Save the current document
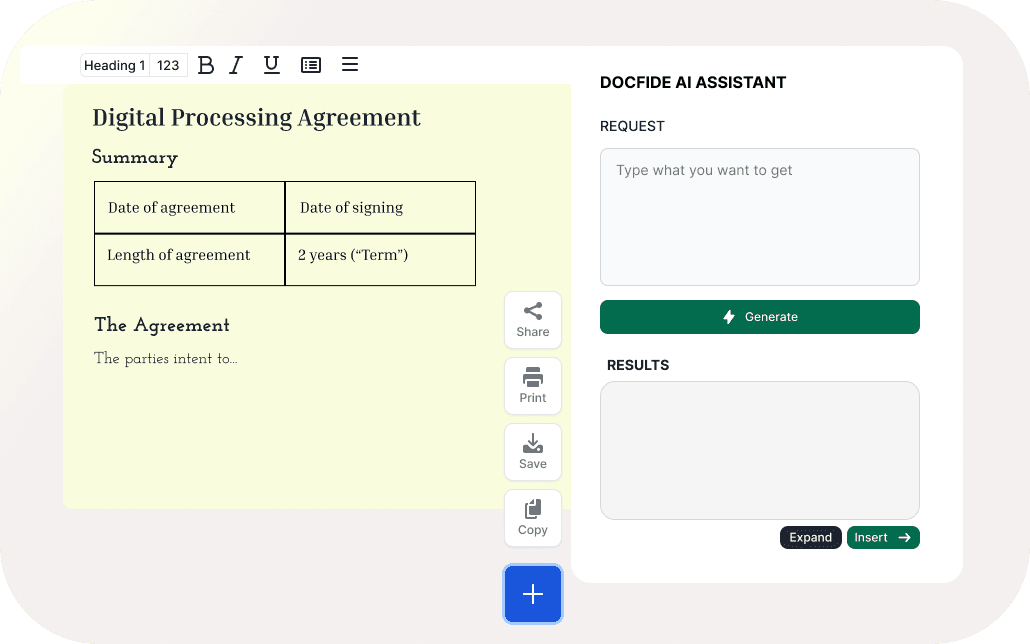Image resolution: width=1030 pixels, height=644 pixels. pos(532,451)
